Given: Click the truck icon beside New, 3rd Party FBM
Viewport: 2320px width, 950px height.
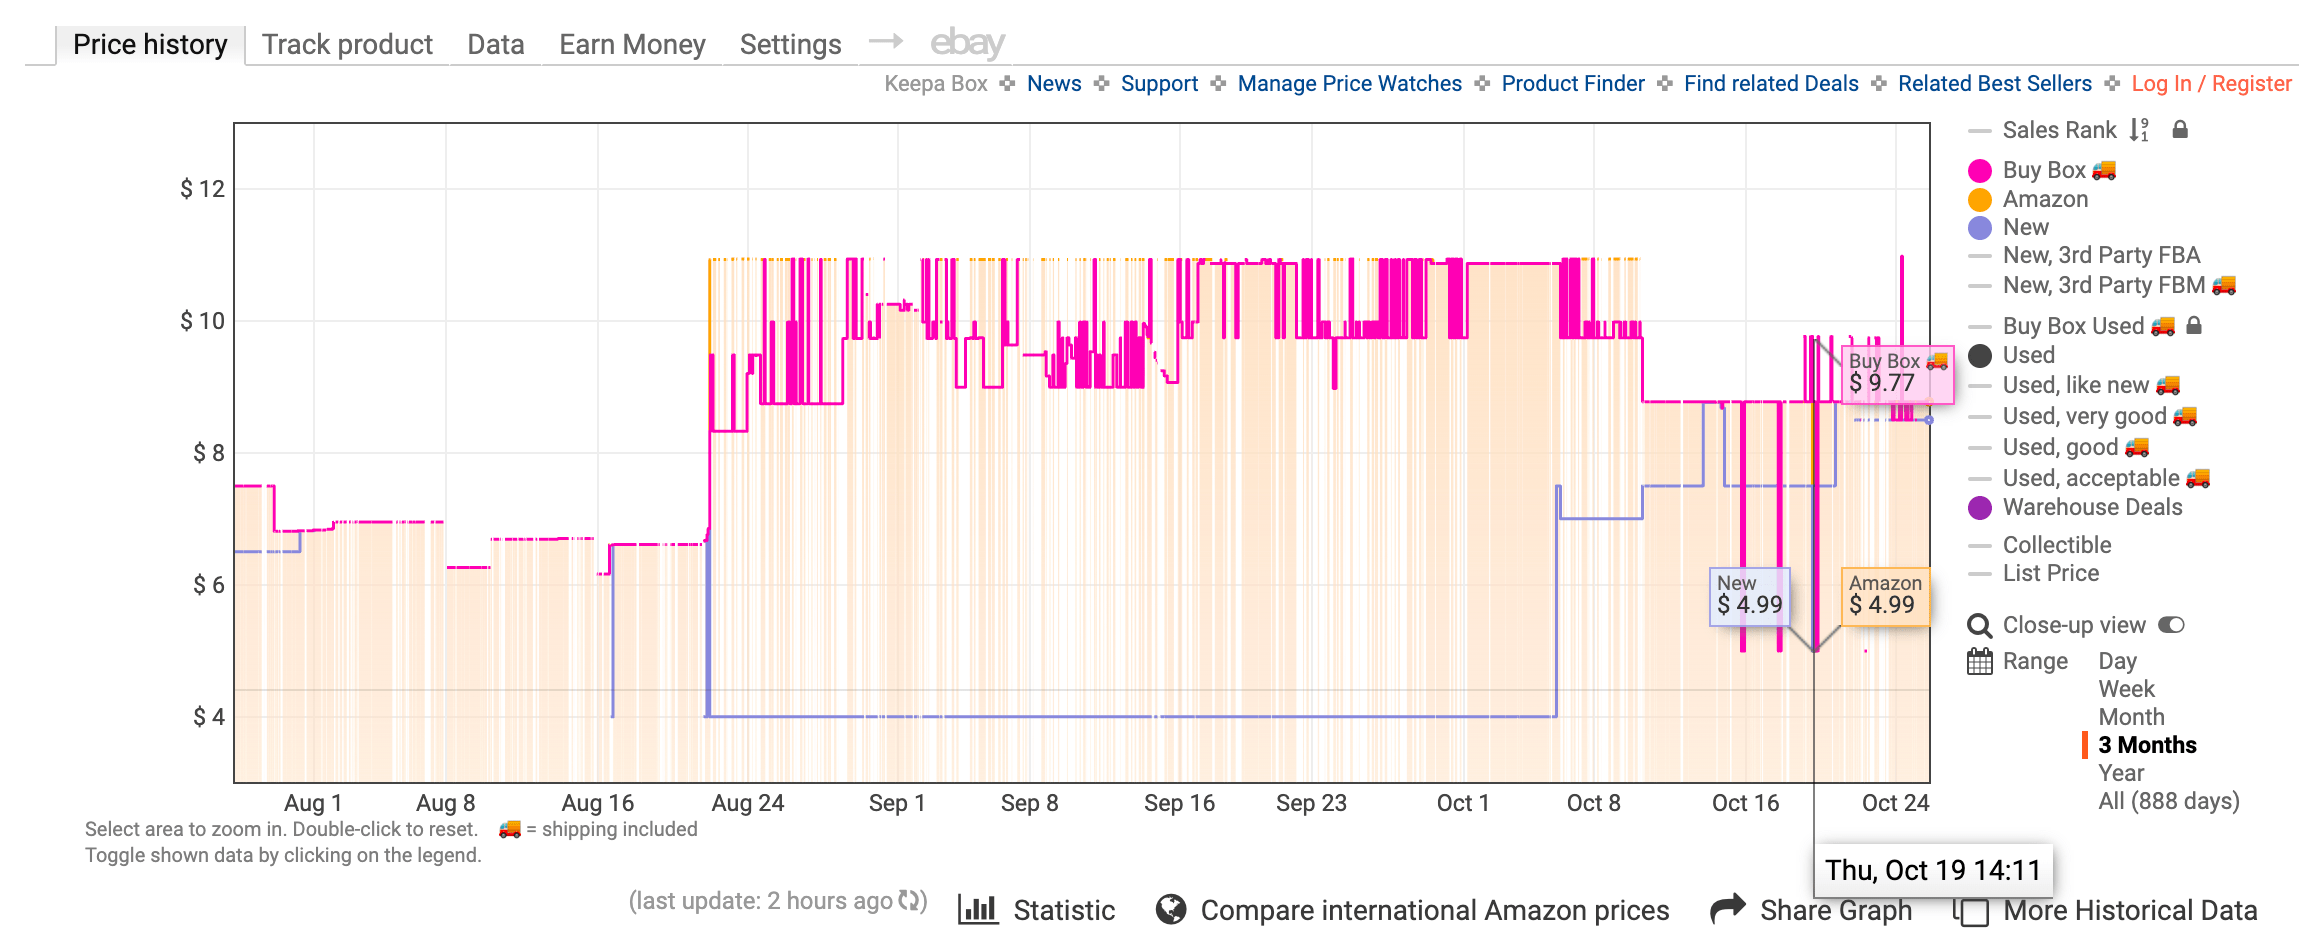Looking at the screenshot, I should [x=2222, y=286].
